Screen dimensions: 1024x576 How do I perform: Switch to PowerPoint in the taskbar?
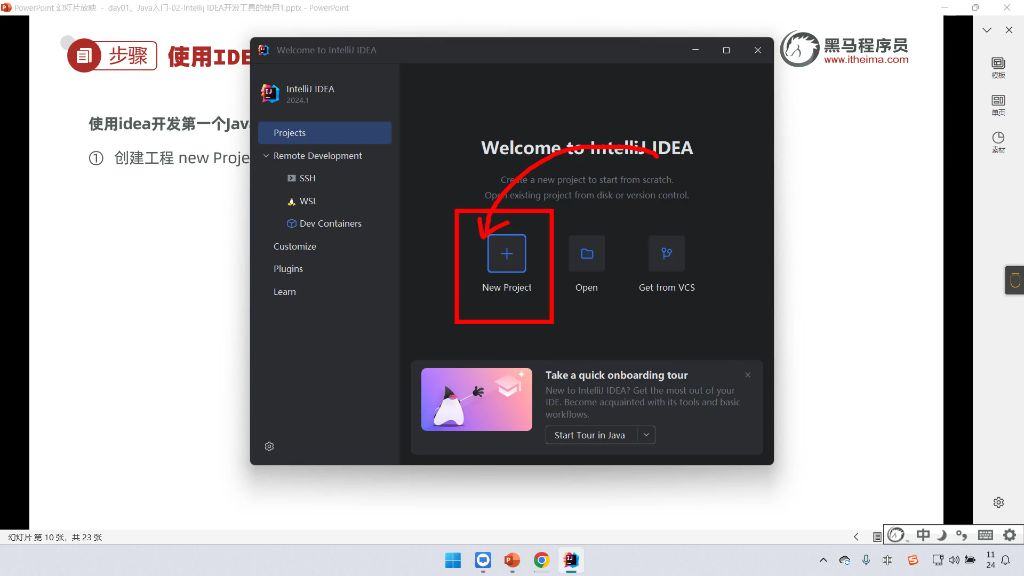[x=512, y=560]
